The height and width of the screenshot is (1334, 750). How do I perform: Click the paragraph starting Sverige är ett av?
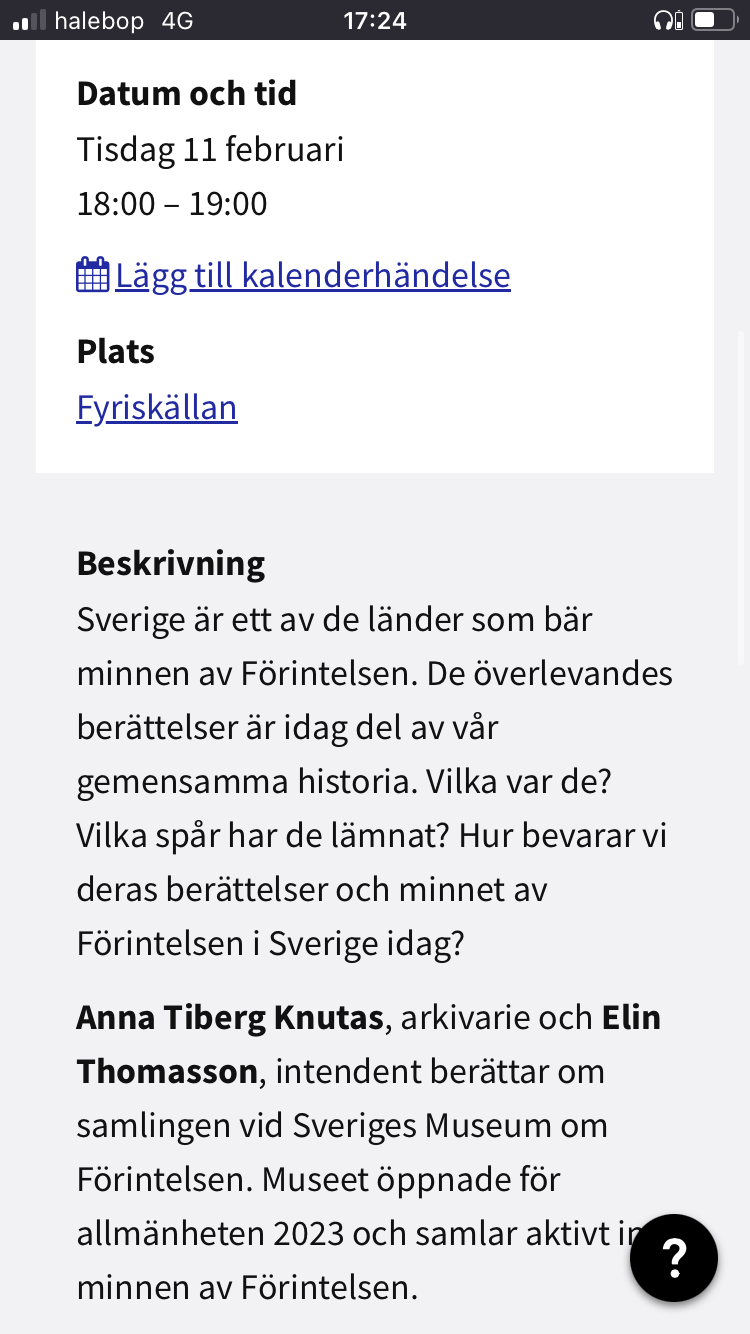375,781
